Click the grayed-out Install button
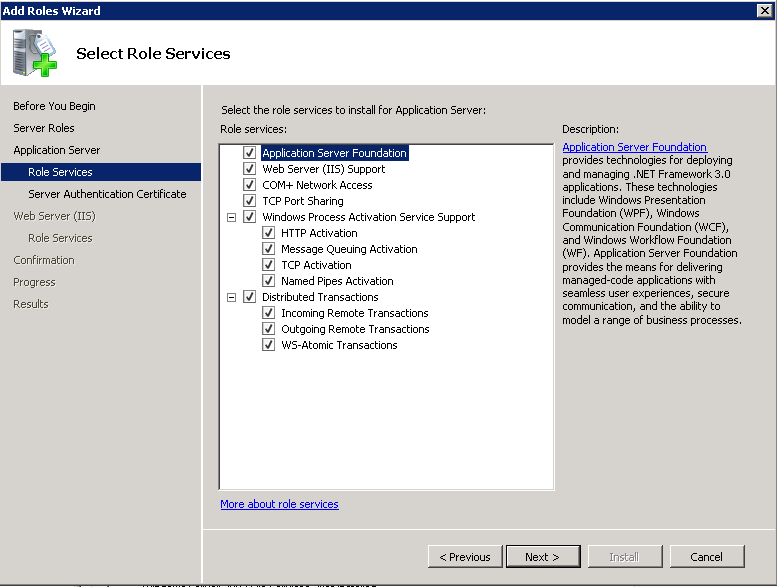 pos(625,557)
